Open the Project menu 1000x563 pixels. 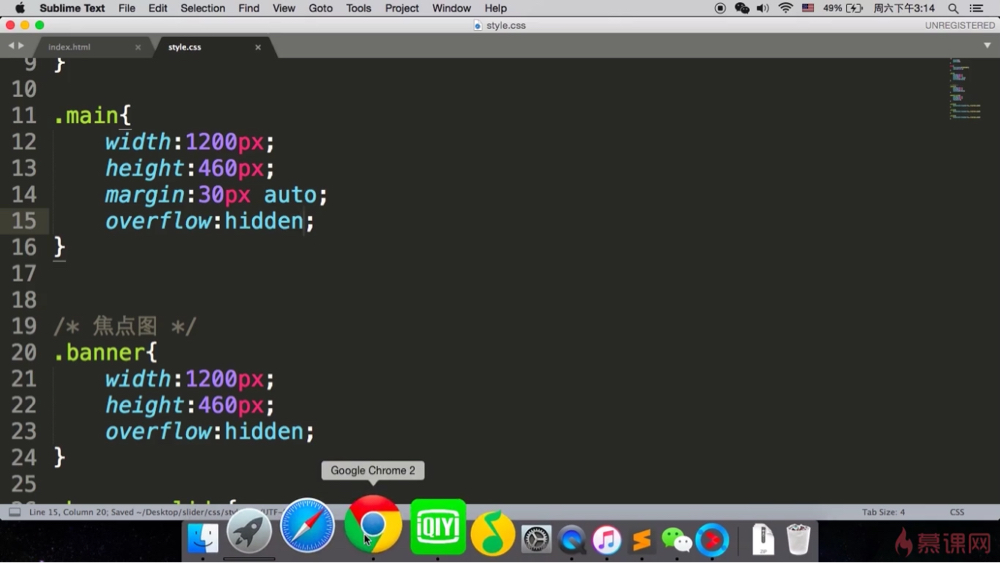(x=402, y=8)
